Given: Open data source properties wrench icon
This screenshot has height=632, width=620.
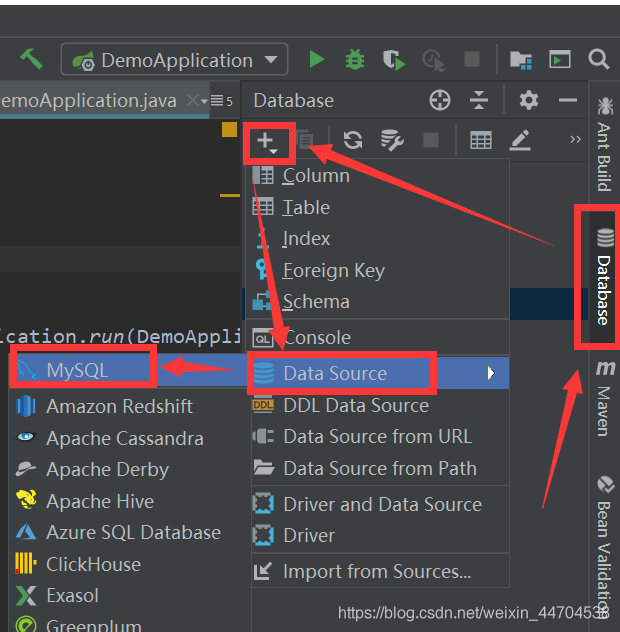Looking at the screenshot, I should 392,140.
